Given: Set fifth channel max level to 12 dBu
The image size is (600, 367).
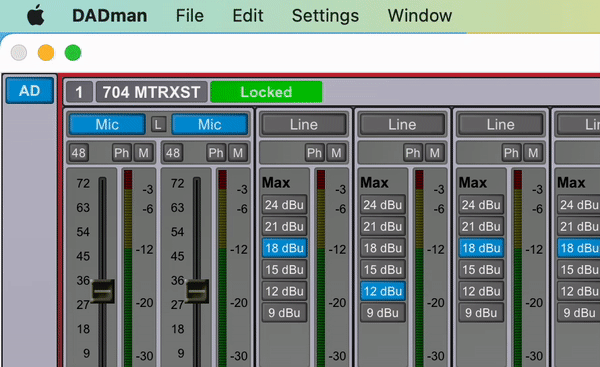Looking at the screenshot, I should pos(481,291).
